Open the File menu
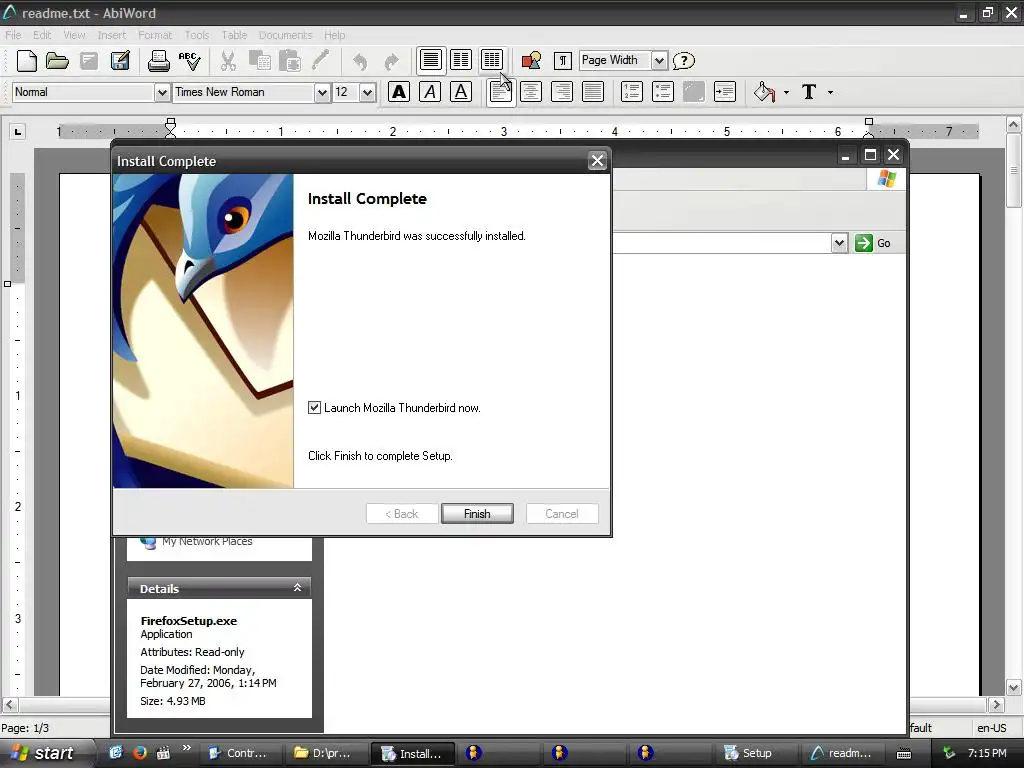Viewport: 1024px width, 768px height. click(x=13, y=35)
